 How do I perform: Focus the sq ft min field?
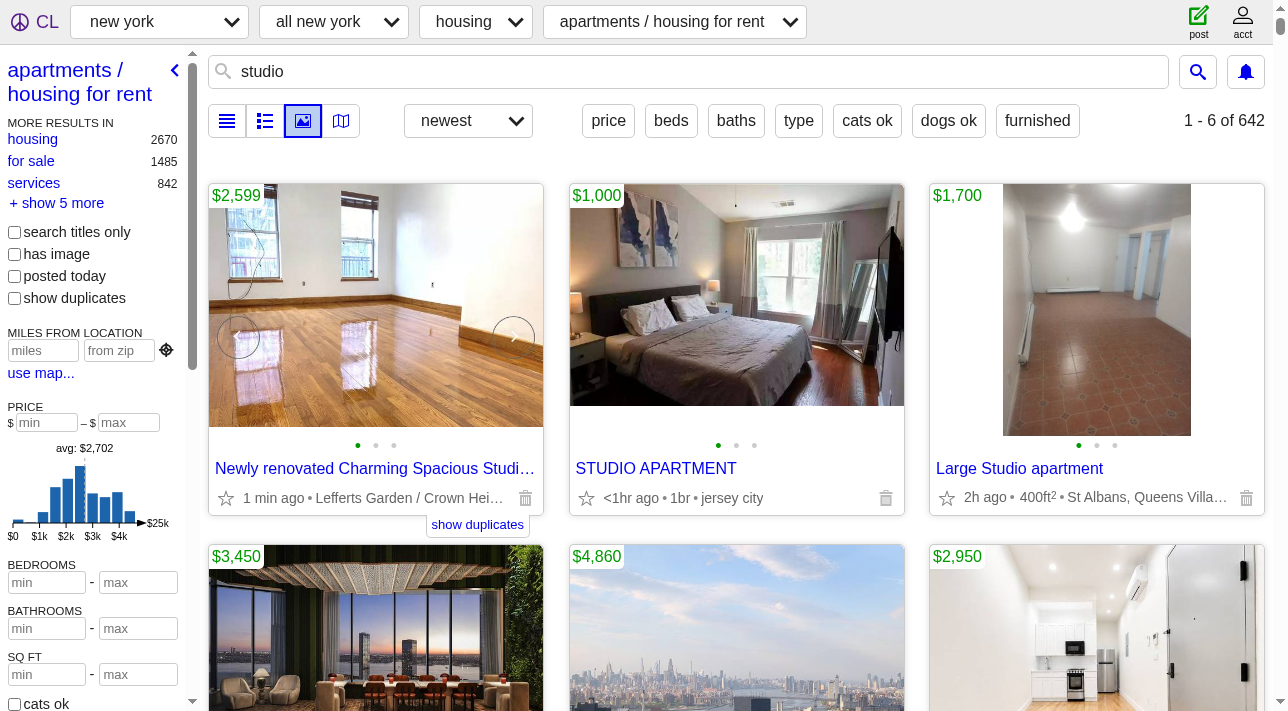pos(47,675)
